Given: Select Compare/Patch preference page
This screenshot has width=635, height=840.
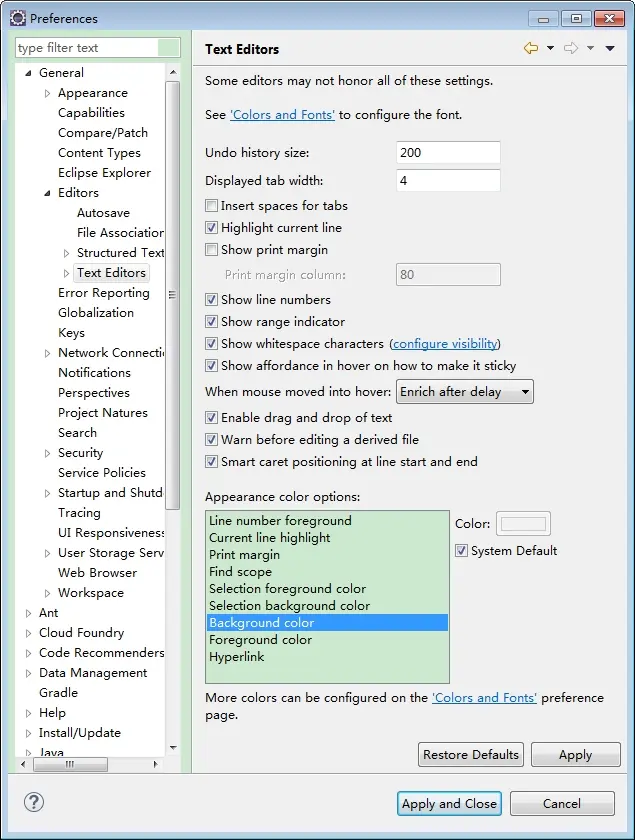Looking at the screenshot, I should pyautogui.click(x=103, y=133).
